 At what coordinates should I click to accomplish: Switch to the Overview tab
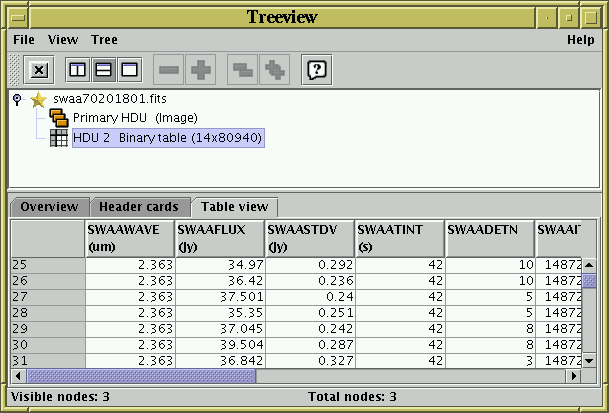(49, 207)
